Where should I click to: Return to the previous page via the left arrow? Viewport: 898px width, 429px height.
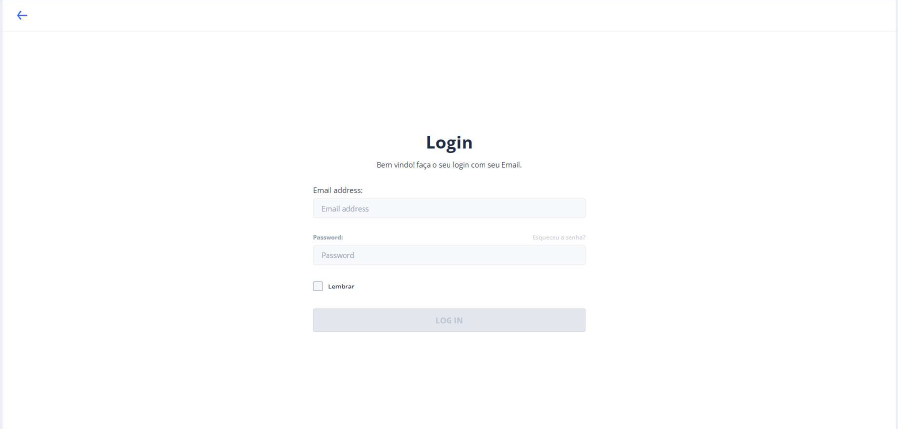[x=22, y=15]
